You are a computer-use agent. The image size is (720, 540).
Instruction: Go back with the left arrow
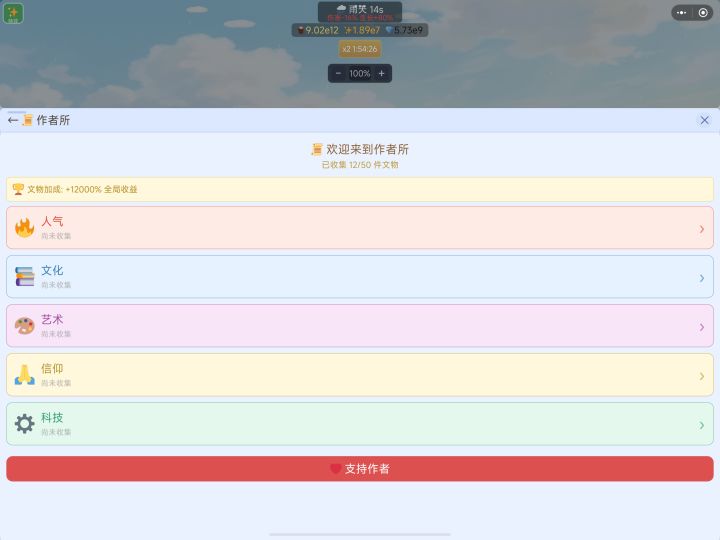coord(13,120)
